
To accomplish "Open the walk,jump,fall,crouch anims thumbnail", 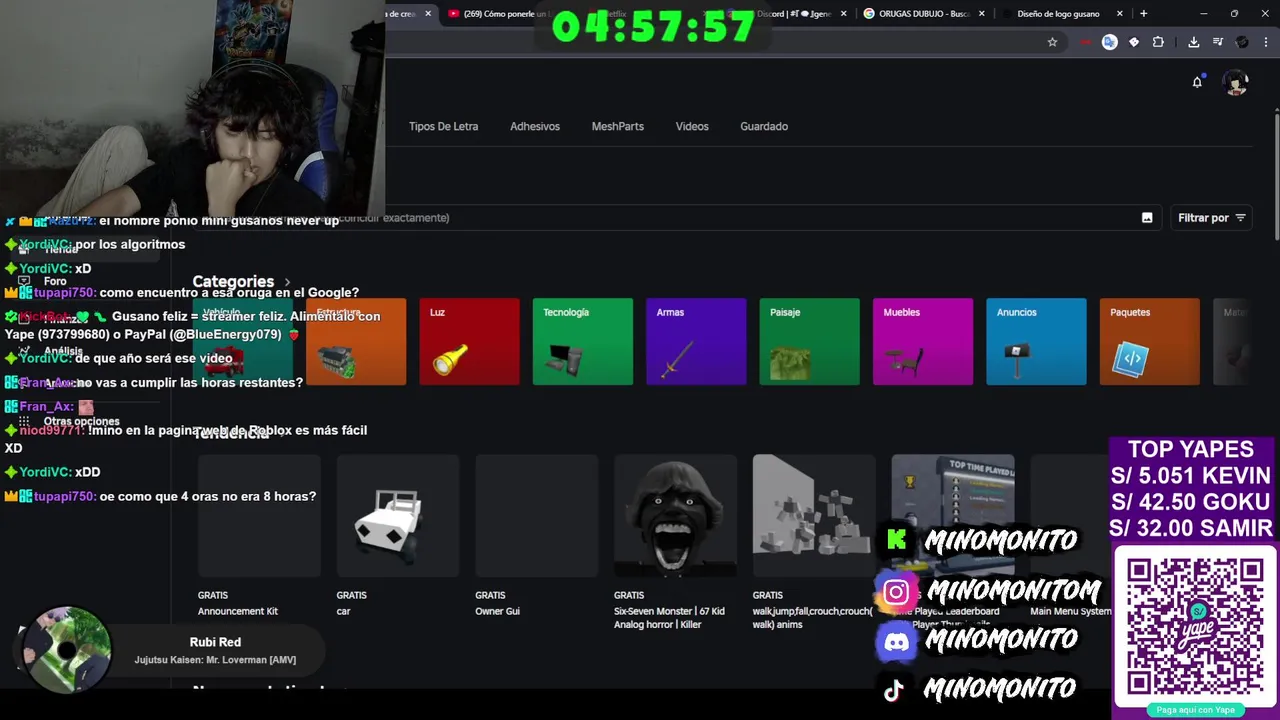I will coord(814,516).
